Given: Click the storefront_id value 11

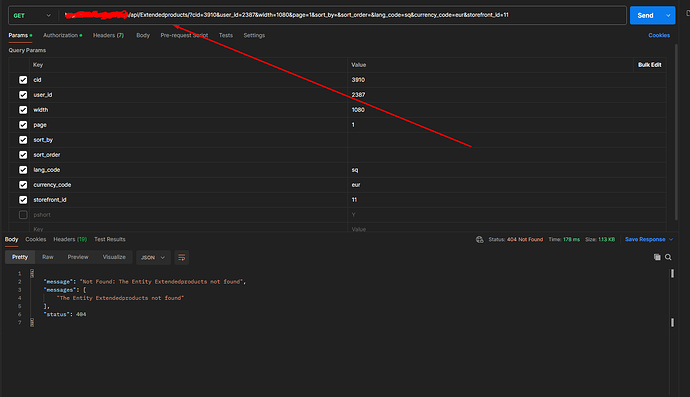Looking at the screenshot, I should click(354, 199).
